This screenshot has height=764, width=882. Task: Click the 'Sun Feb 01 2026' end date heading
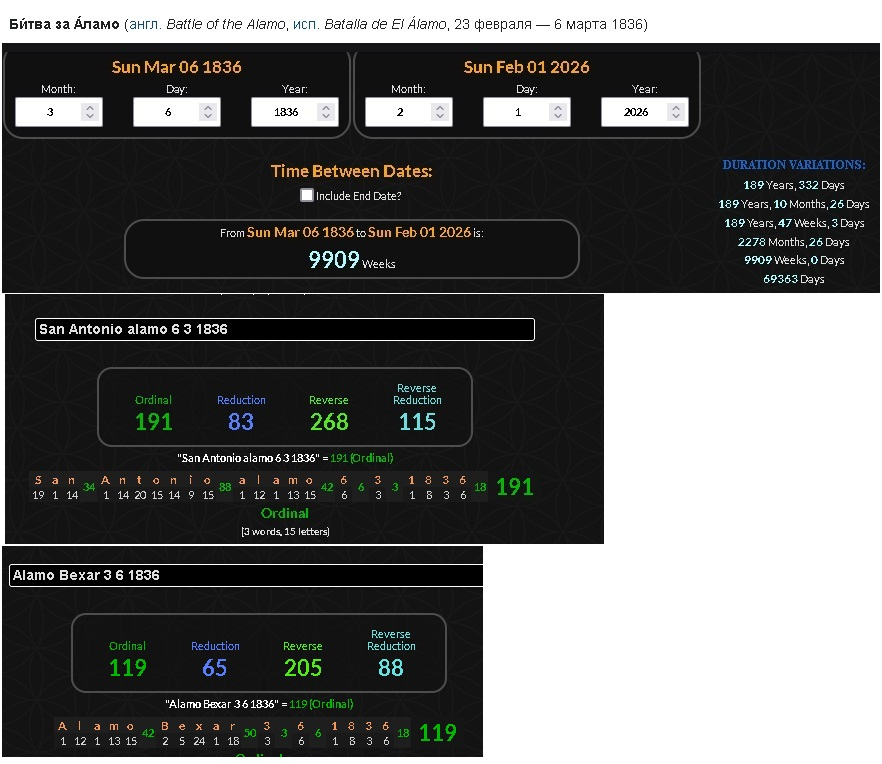click(526, 67)
